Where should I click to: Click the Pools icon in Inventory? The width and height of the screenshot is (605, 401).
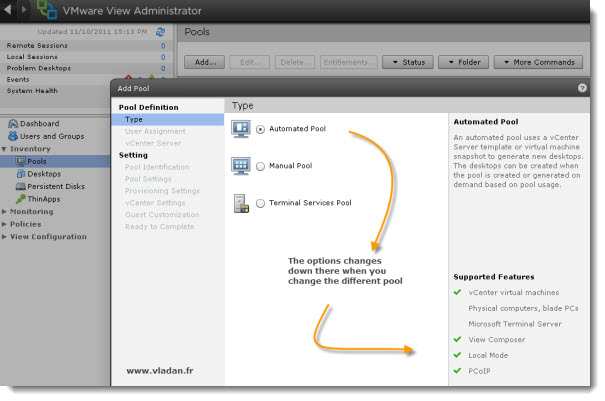coord(21,161)
